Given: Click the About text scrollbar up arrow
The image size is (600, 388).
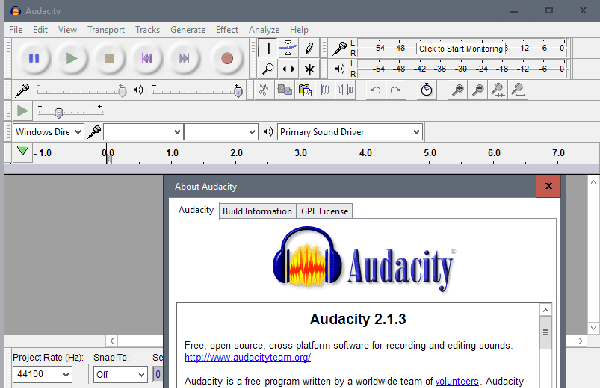Looking at the screenshot, I should 545,310.
